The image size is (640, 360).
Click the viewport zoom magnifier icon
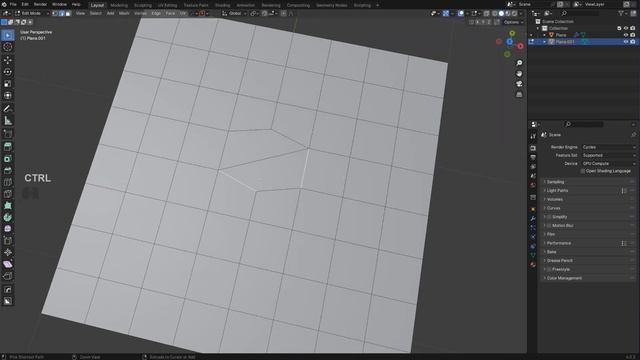[519, 63]
